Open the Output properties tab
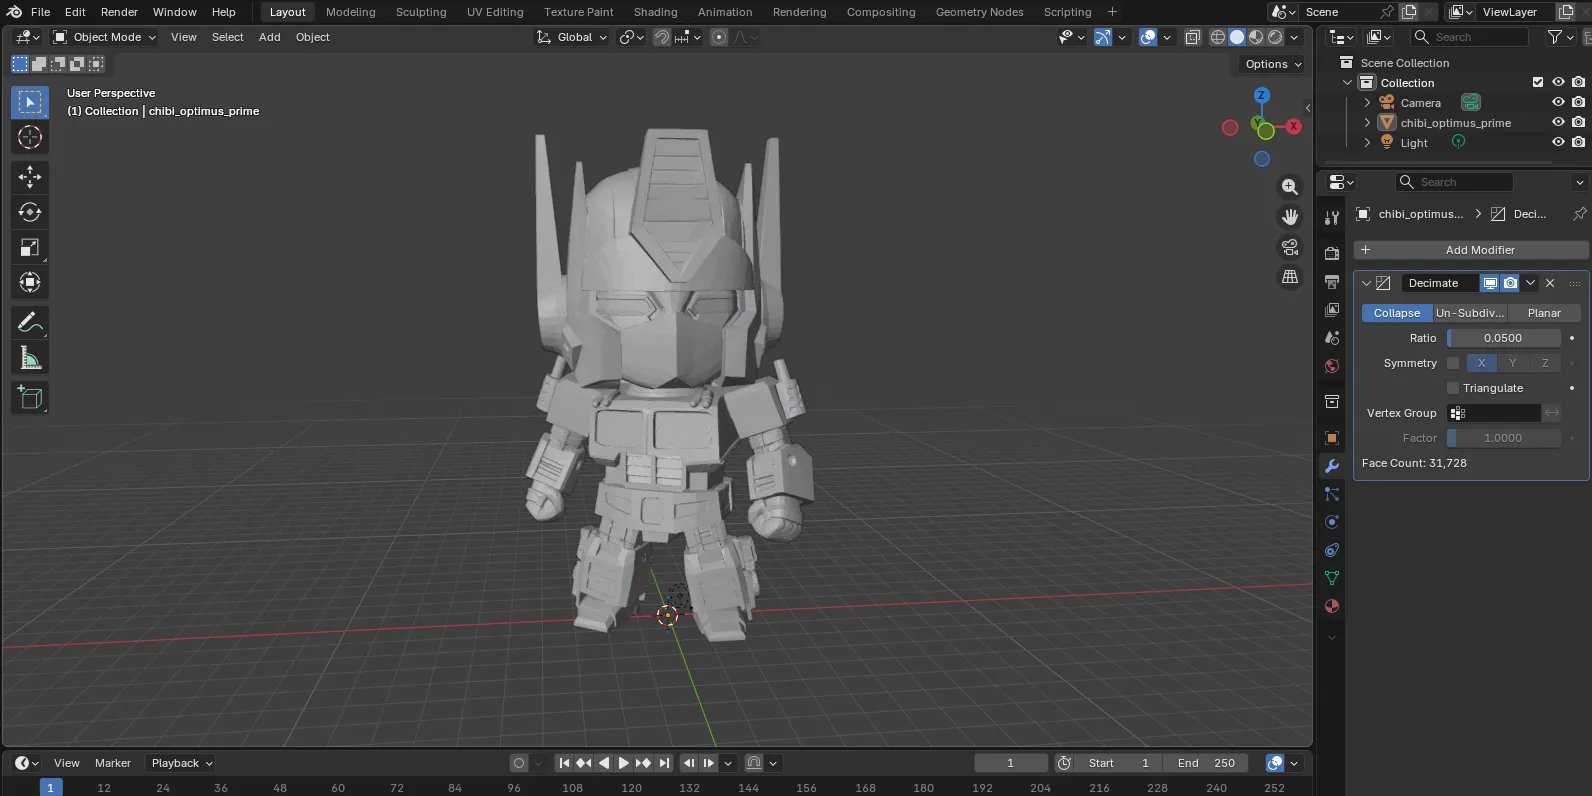Image resolution: width=1592 pixels, height=796 pixels. click(1332, 282)
